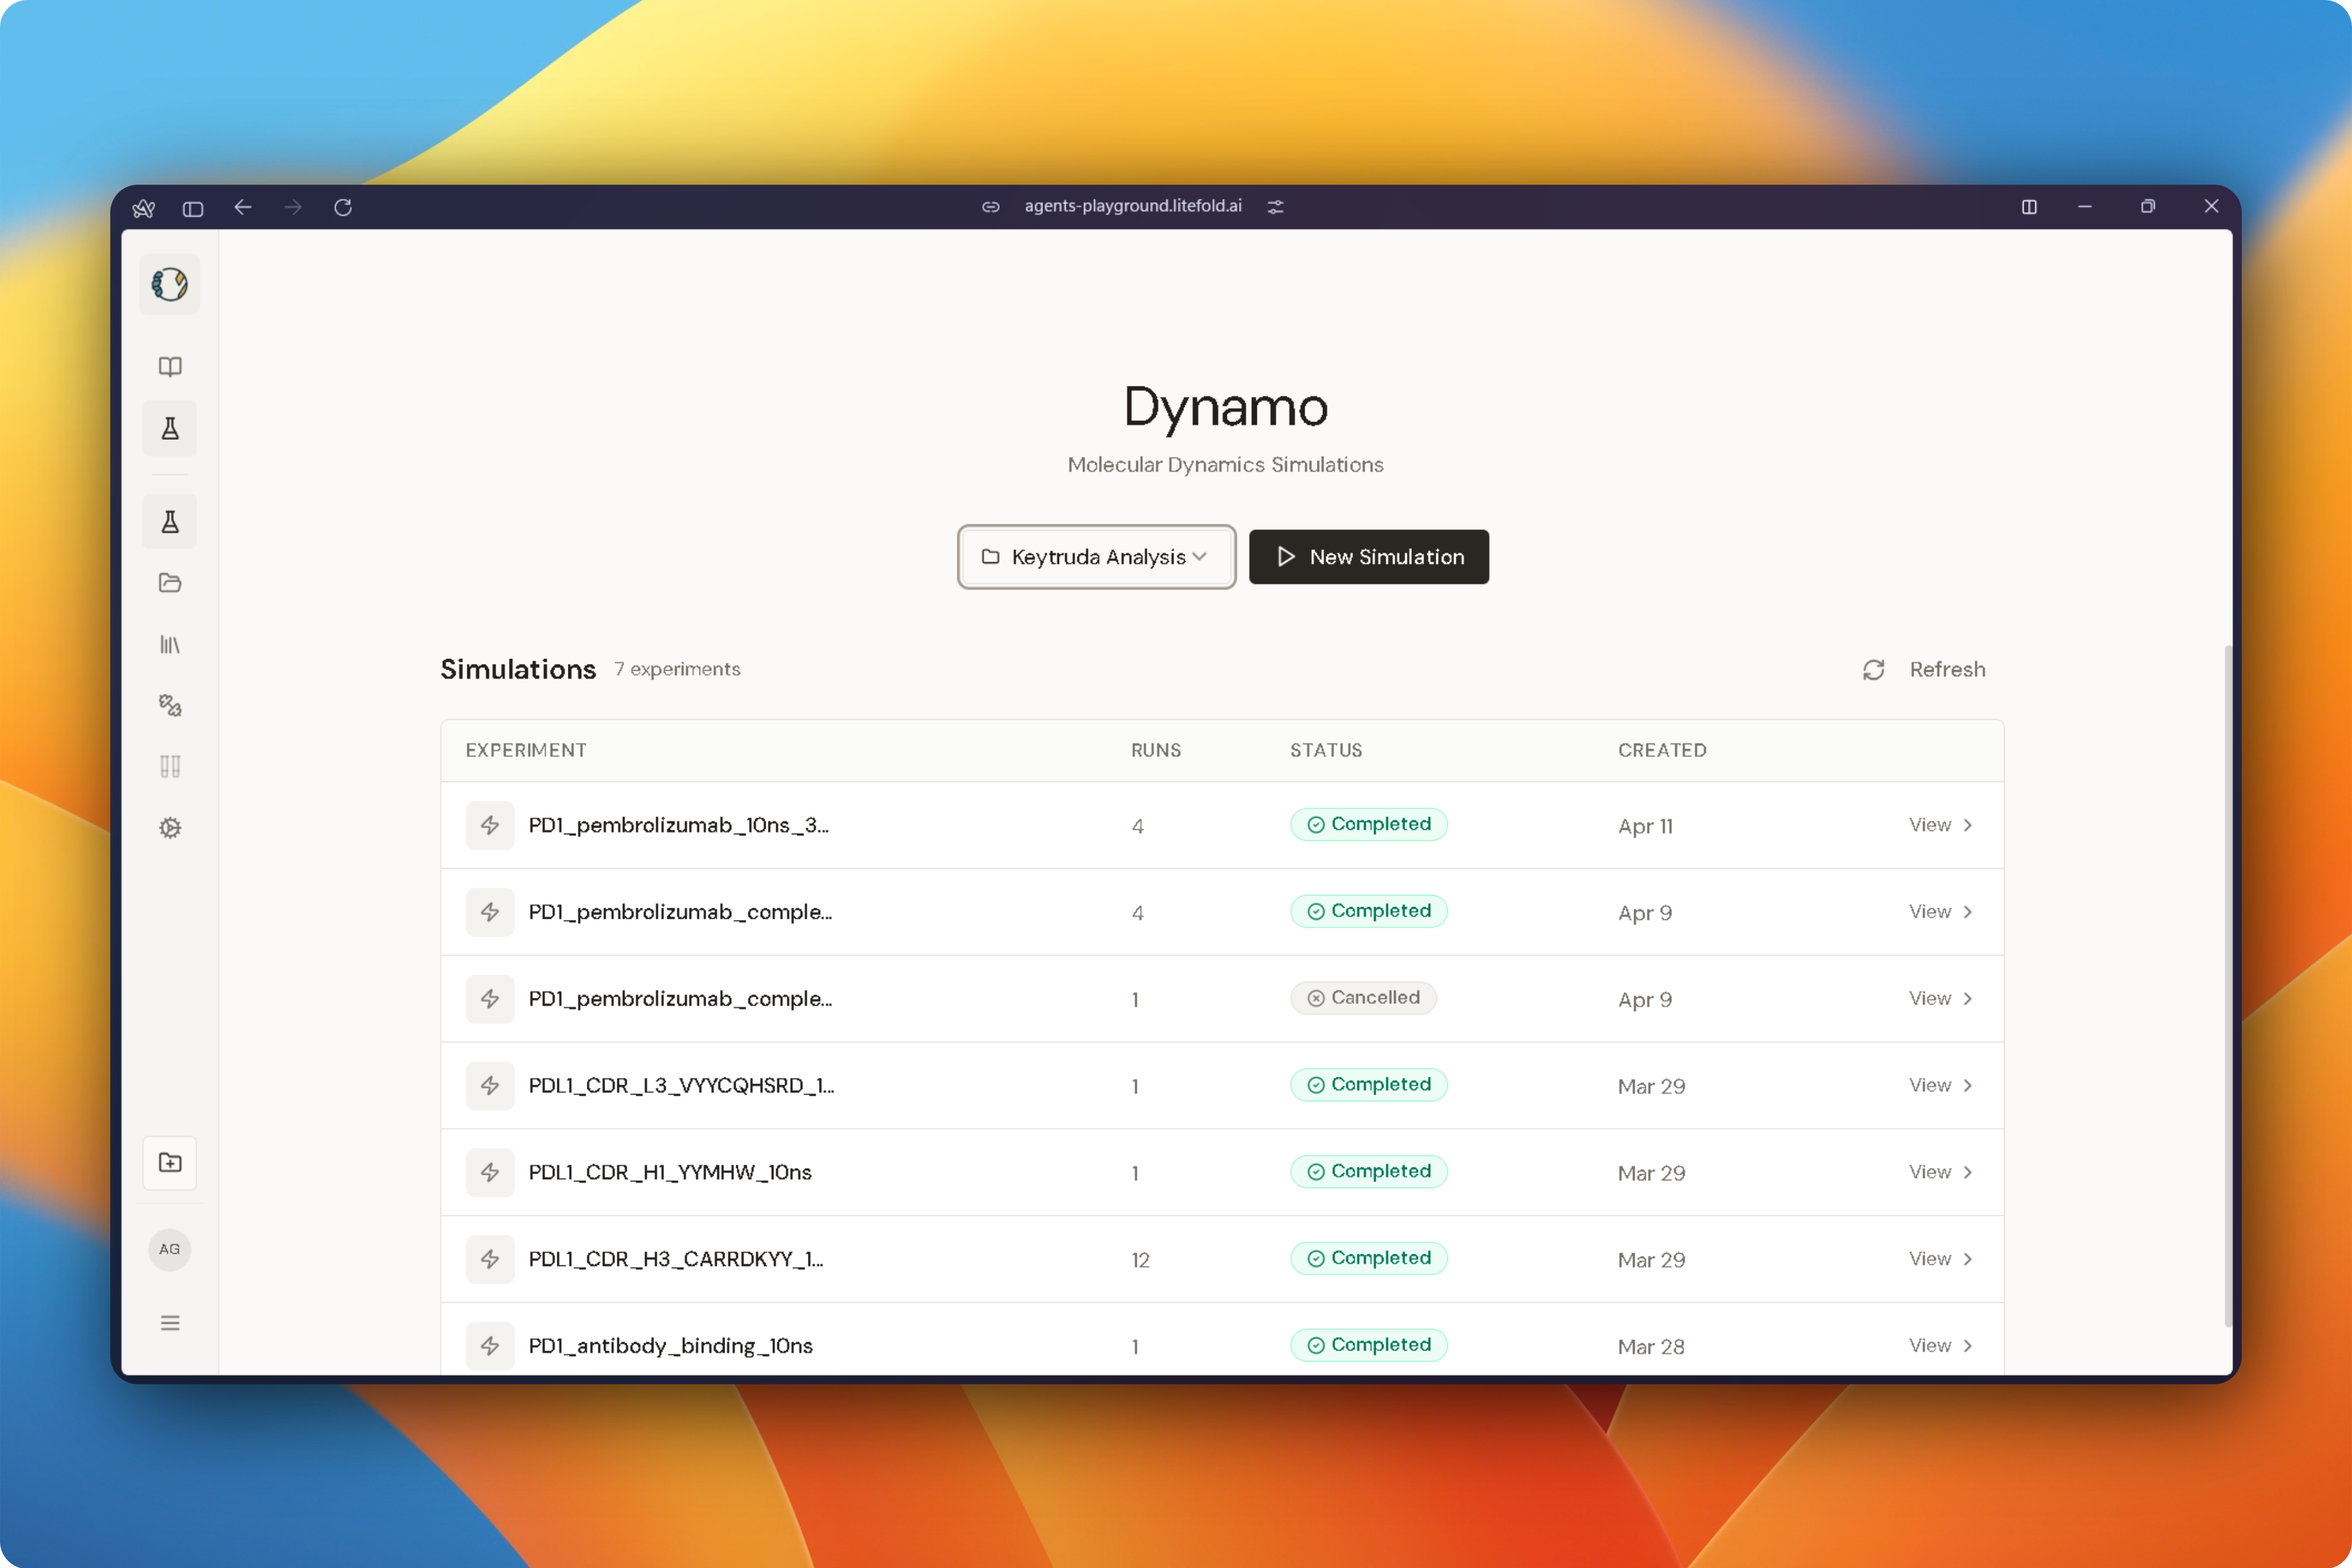This screenshot has height=1568, width=2352.
Task: View the PDL1_CDR_H3_CARRDKYY experiment
Action: coord(1940,1259)
